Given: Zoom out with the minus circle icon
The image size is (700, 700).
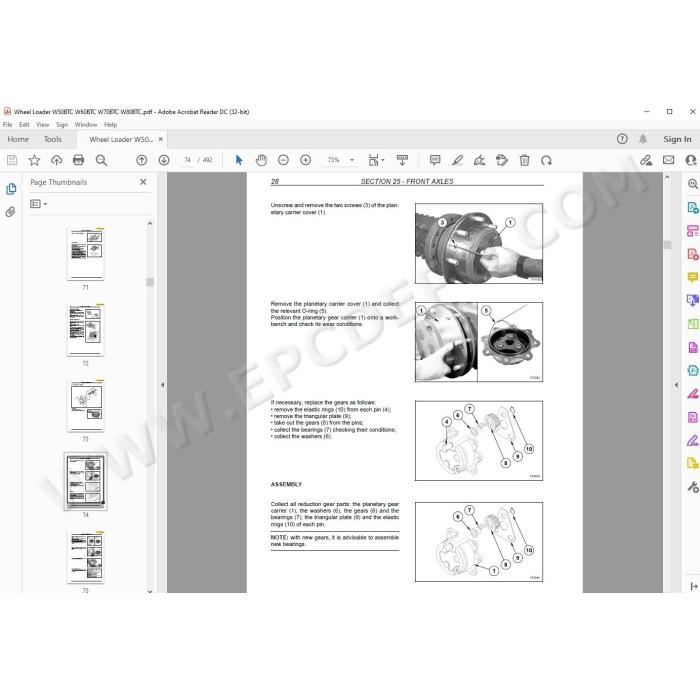Looking at the screenshot, I should pos(283,160).
